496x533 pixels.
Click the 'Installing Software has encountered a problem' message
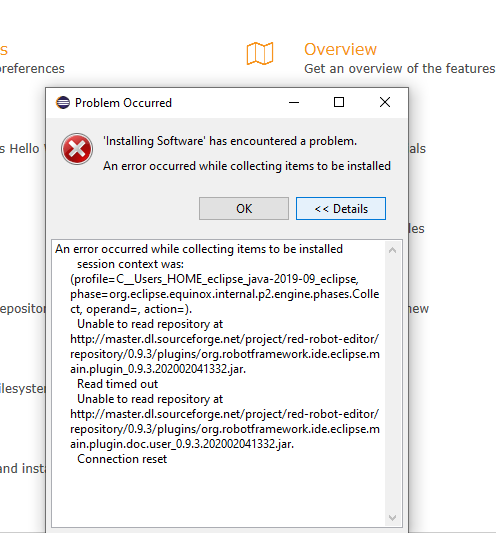[230, 141]
